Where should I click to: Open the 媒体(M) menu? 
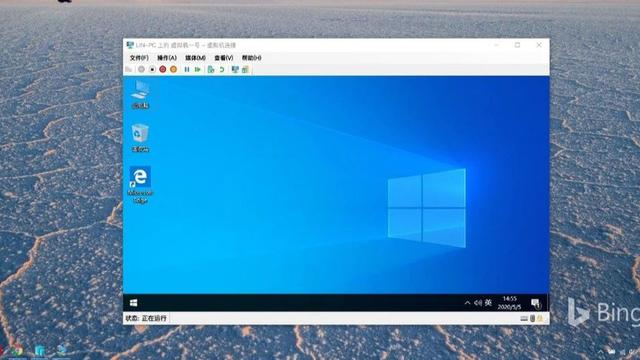[x=196, y=58]
